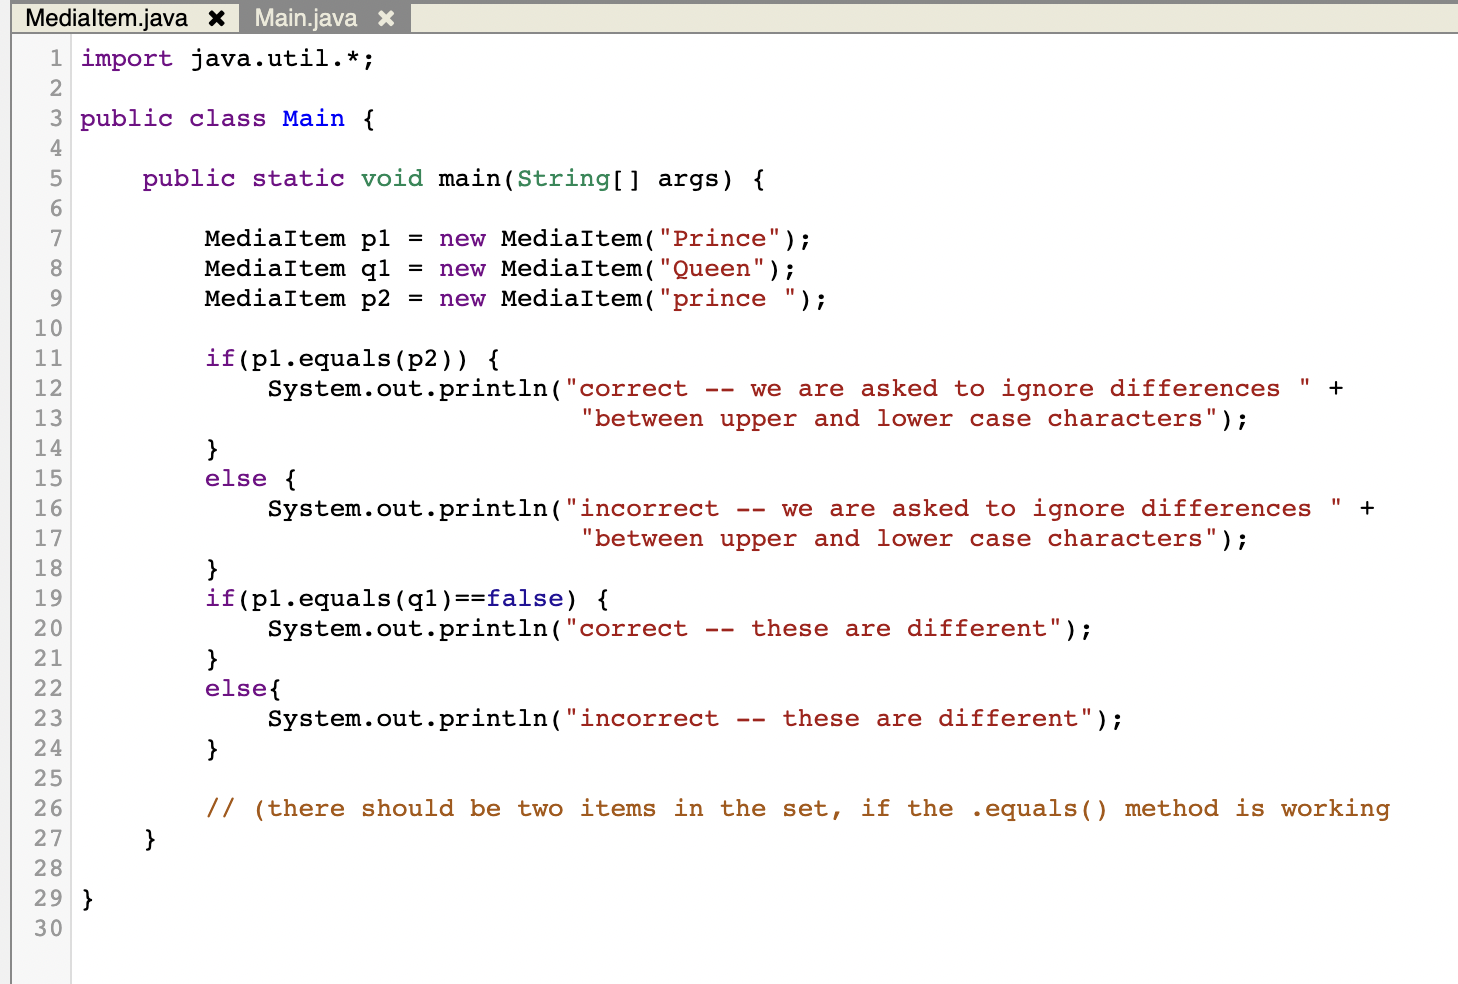Image resolution: width=1458 pixels, height=984 pixels.
Task: Click line number 19 in the gutter
Action: 47,598
